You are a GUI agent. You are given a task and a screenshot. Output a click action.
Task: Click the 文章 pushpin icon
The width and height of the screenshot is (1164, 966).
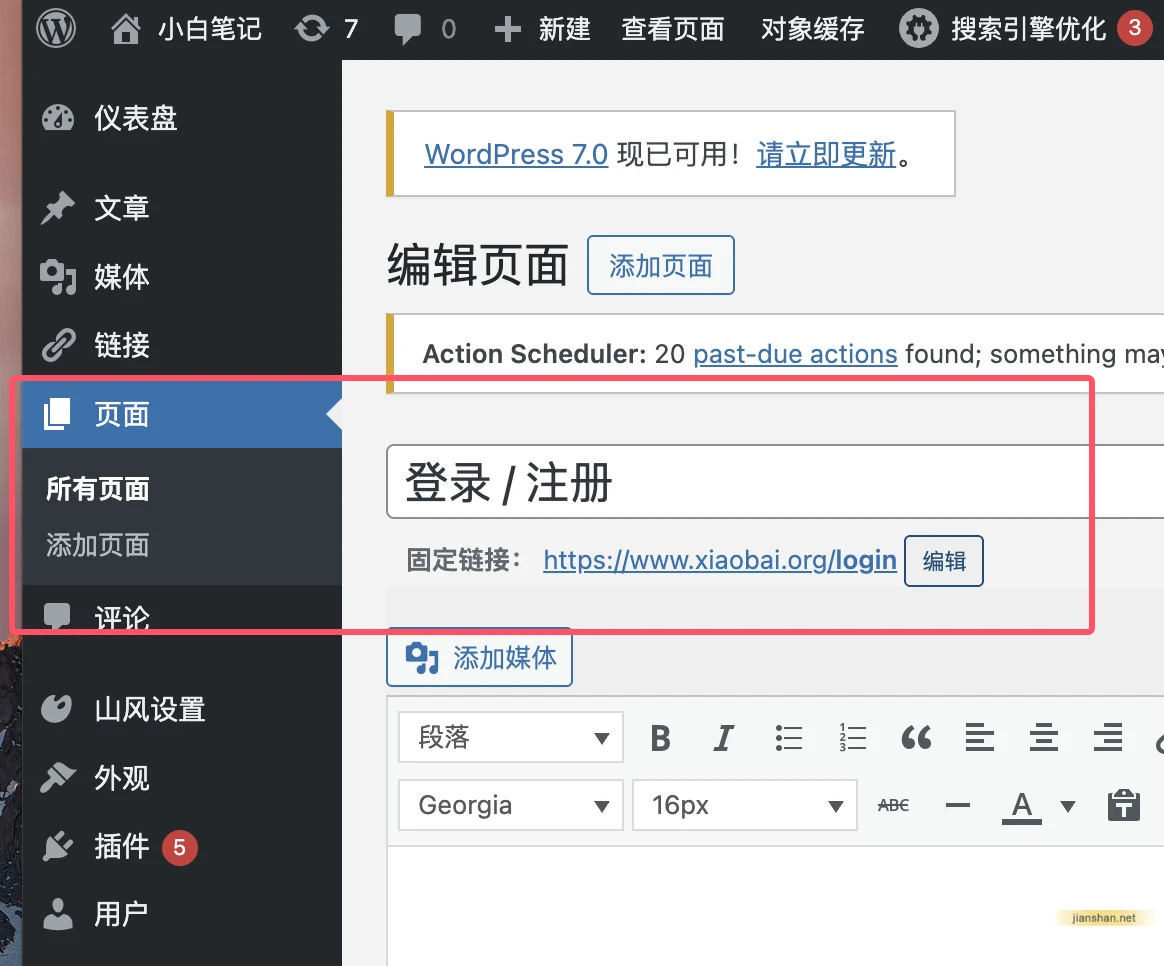click(x=58, y=208)
